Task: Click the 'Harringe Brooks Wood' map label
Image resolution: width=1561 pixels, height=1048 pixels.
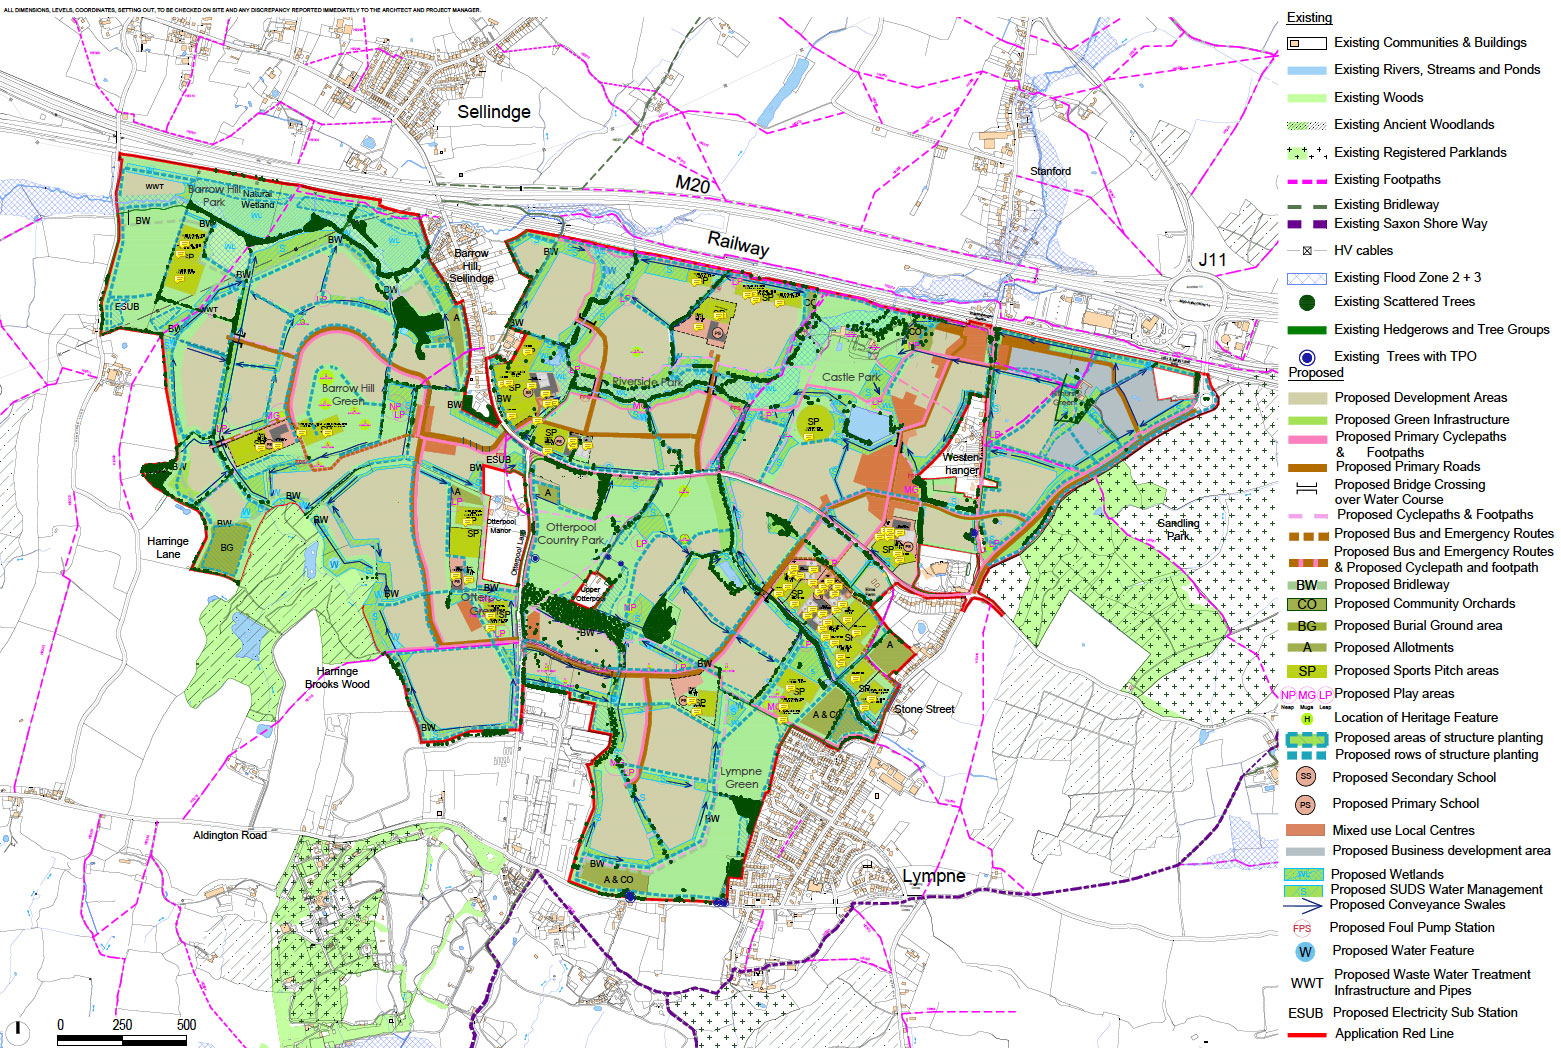Action: tap(337, 678)
